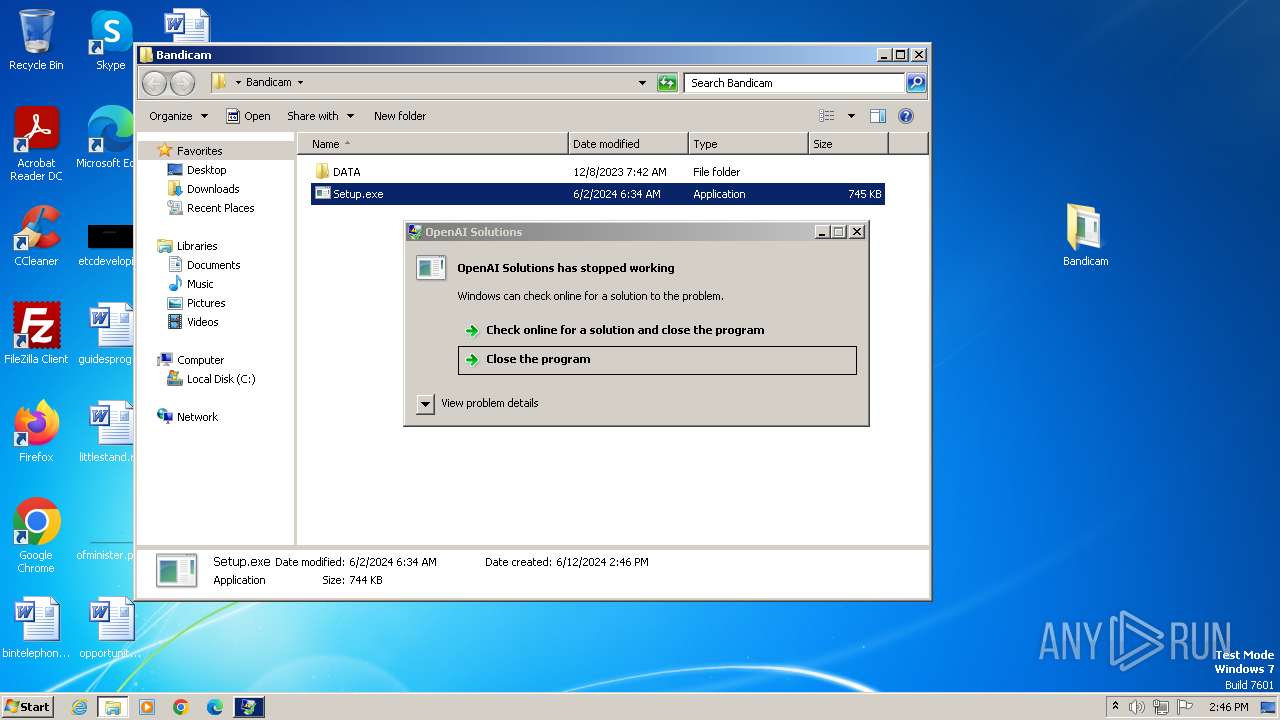1280x720 pixels.
Task: Select Favorites in navigation pane
Action: coord(199,151)
